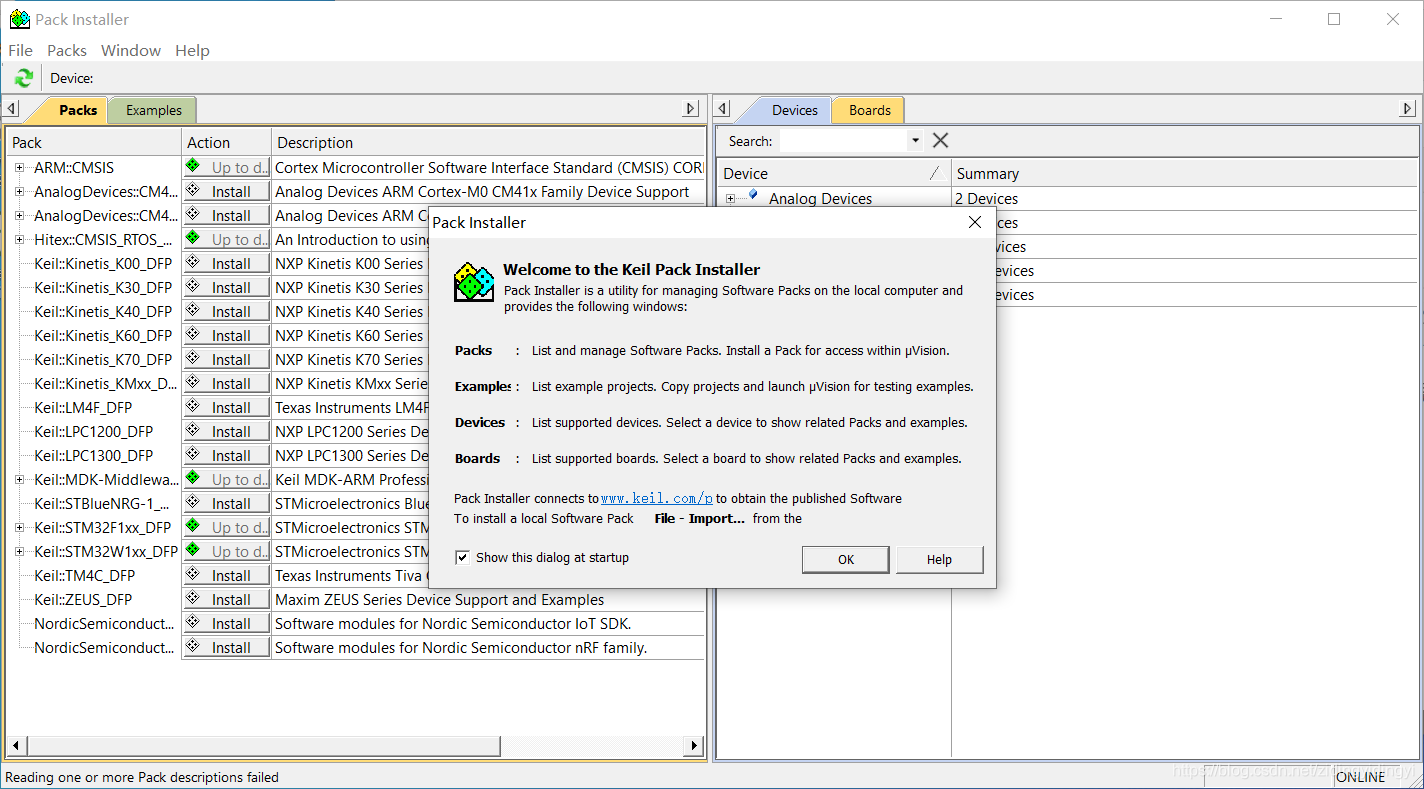Open the Window menu
The height and width of the screenshot is (789, 1424).
coord(131,50)
